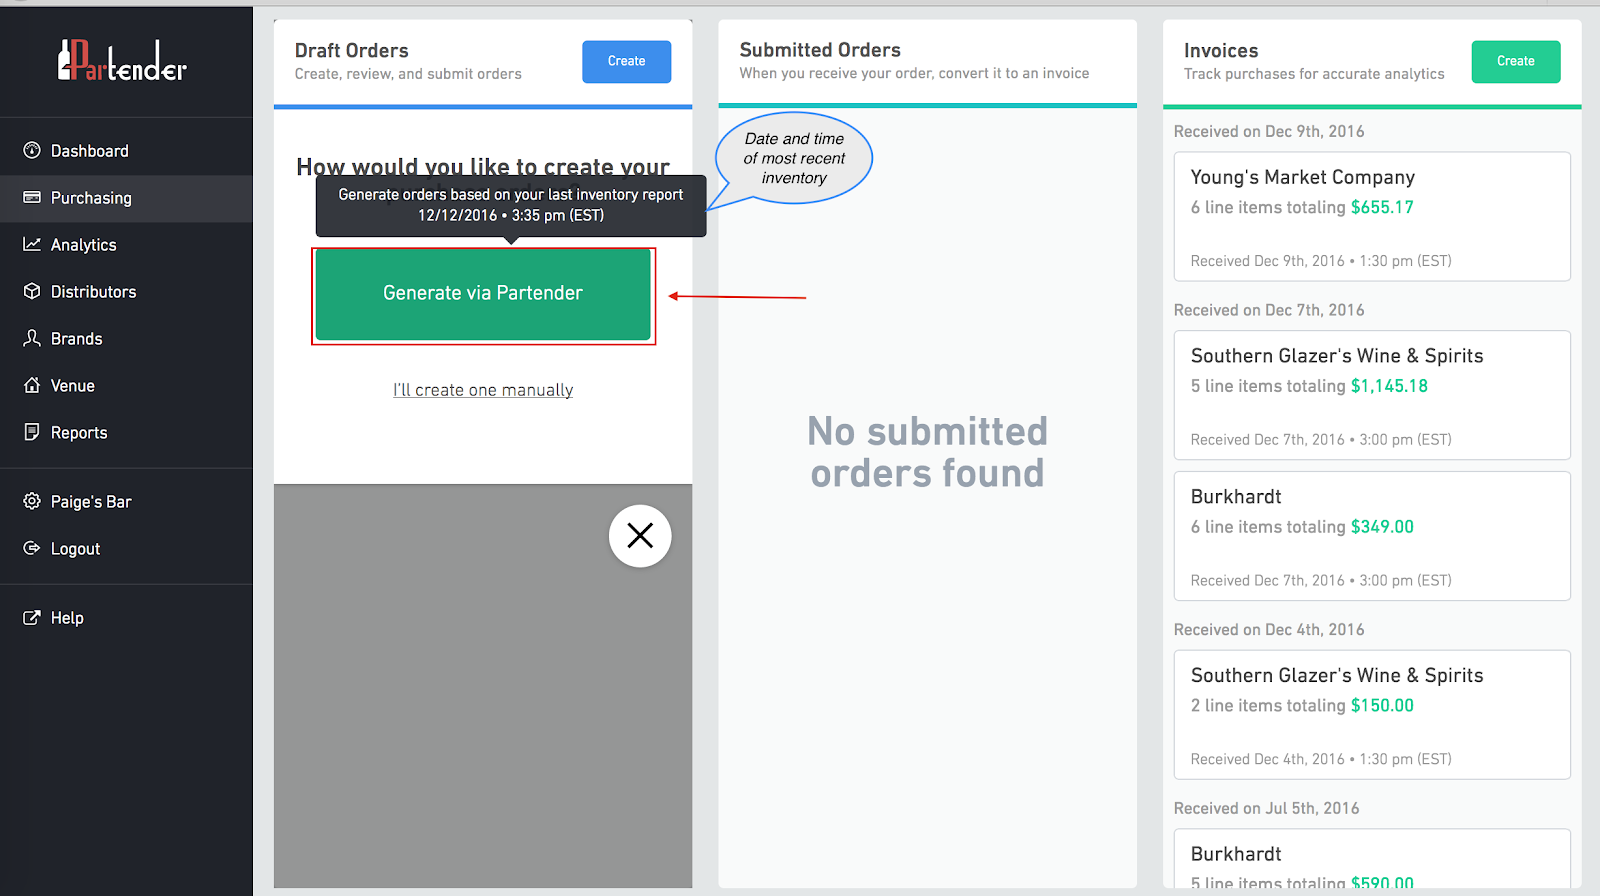This screenshot has height=896, width=1600.
Task: Click the Help external-link icon
Action: click(32, 617)
